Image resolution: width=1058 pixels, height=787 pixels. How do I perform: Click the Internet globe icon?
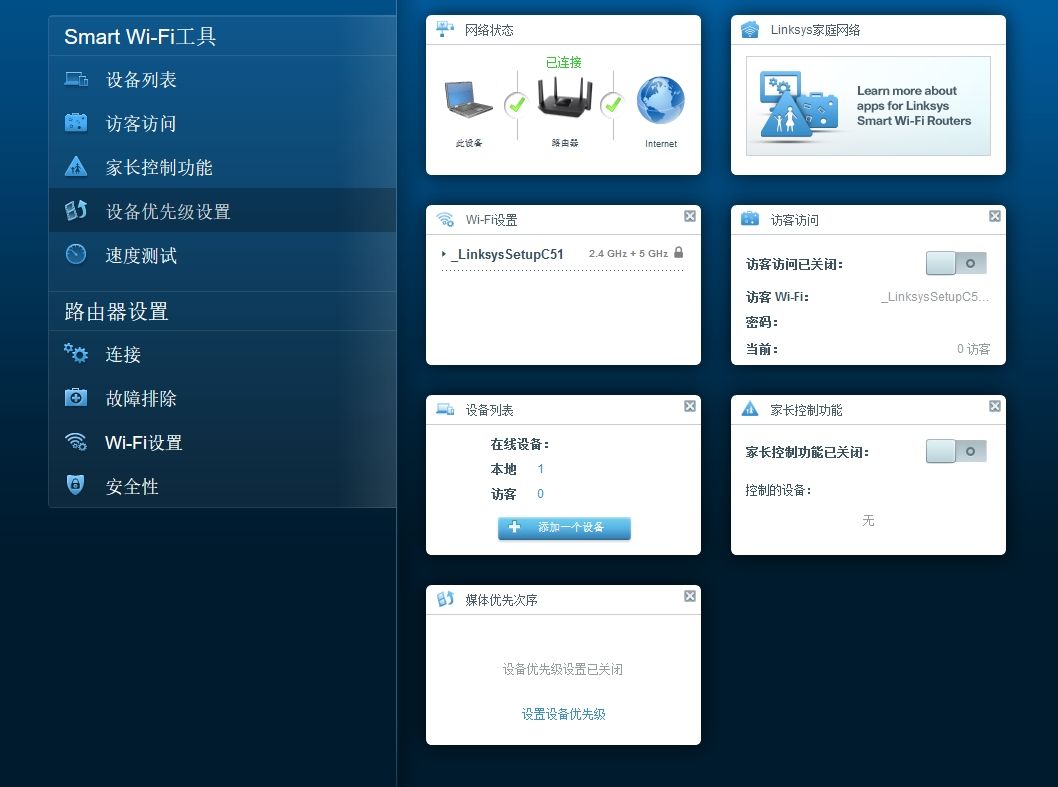tap(661, 100)
